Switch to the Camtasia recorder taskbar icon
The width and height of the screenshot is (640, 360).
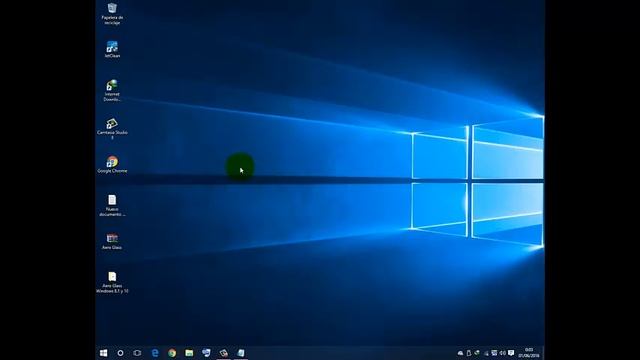pos(223,353)
